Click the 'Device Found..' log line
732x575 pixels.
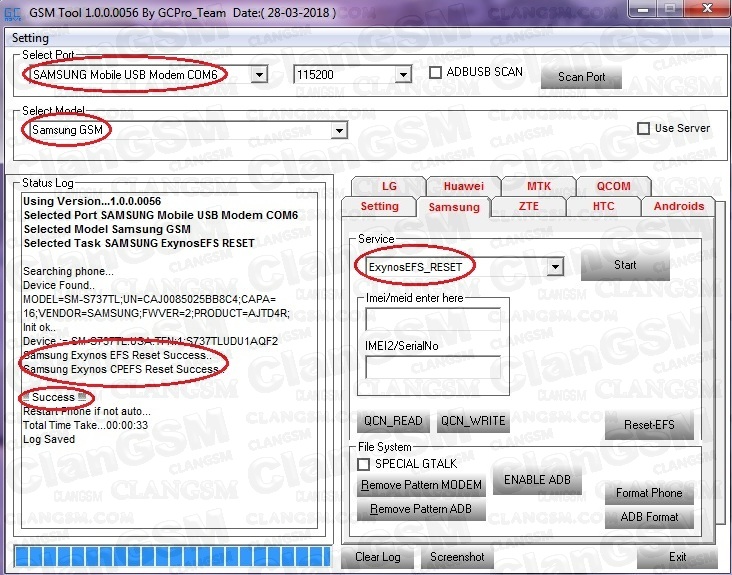(59, 286)
